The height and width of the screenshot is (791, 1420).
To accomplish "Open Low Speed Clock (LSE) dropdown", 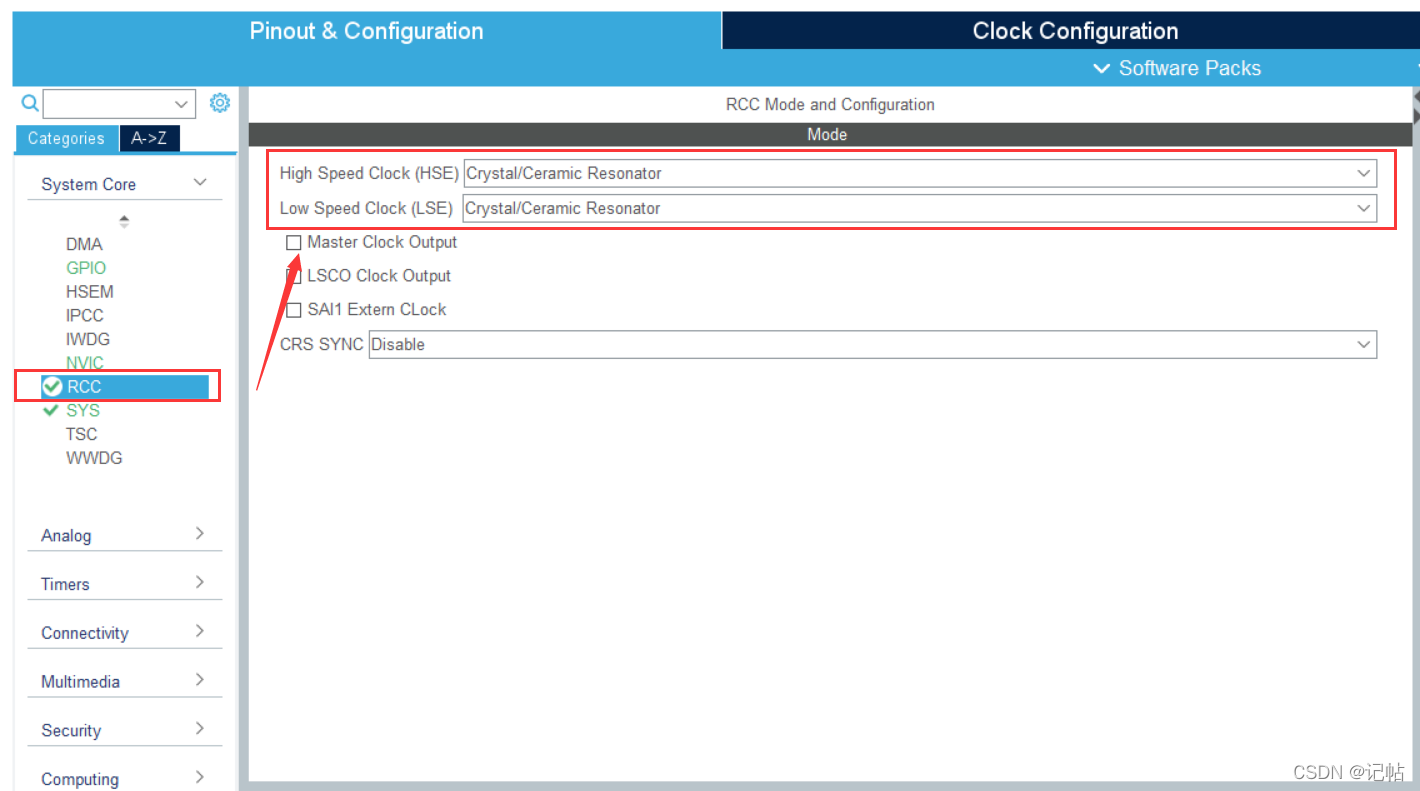I will click(x=920, y=209).
